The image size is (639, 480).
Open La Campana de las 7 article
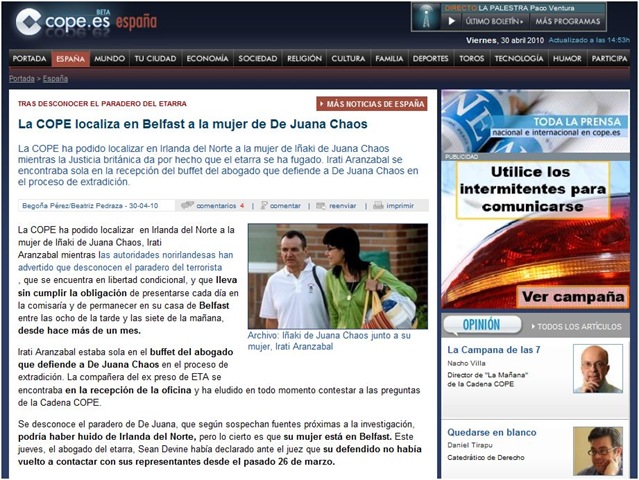tap(494, 350)
